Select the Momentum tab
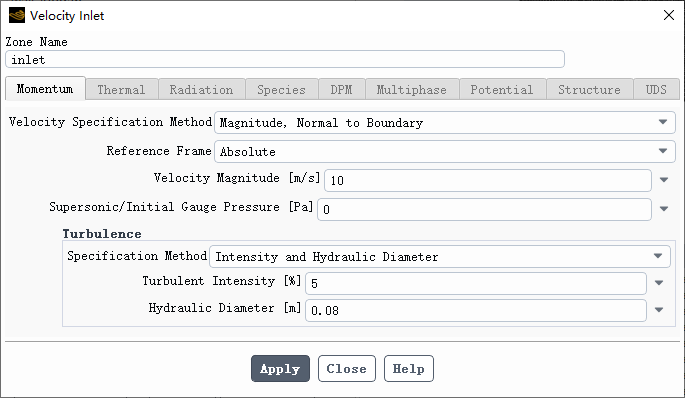This screenshot has width=685, height=398. point(45,89)
